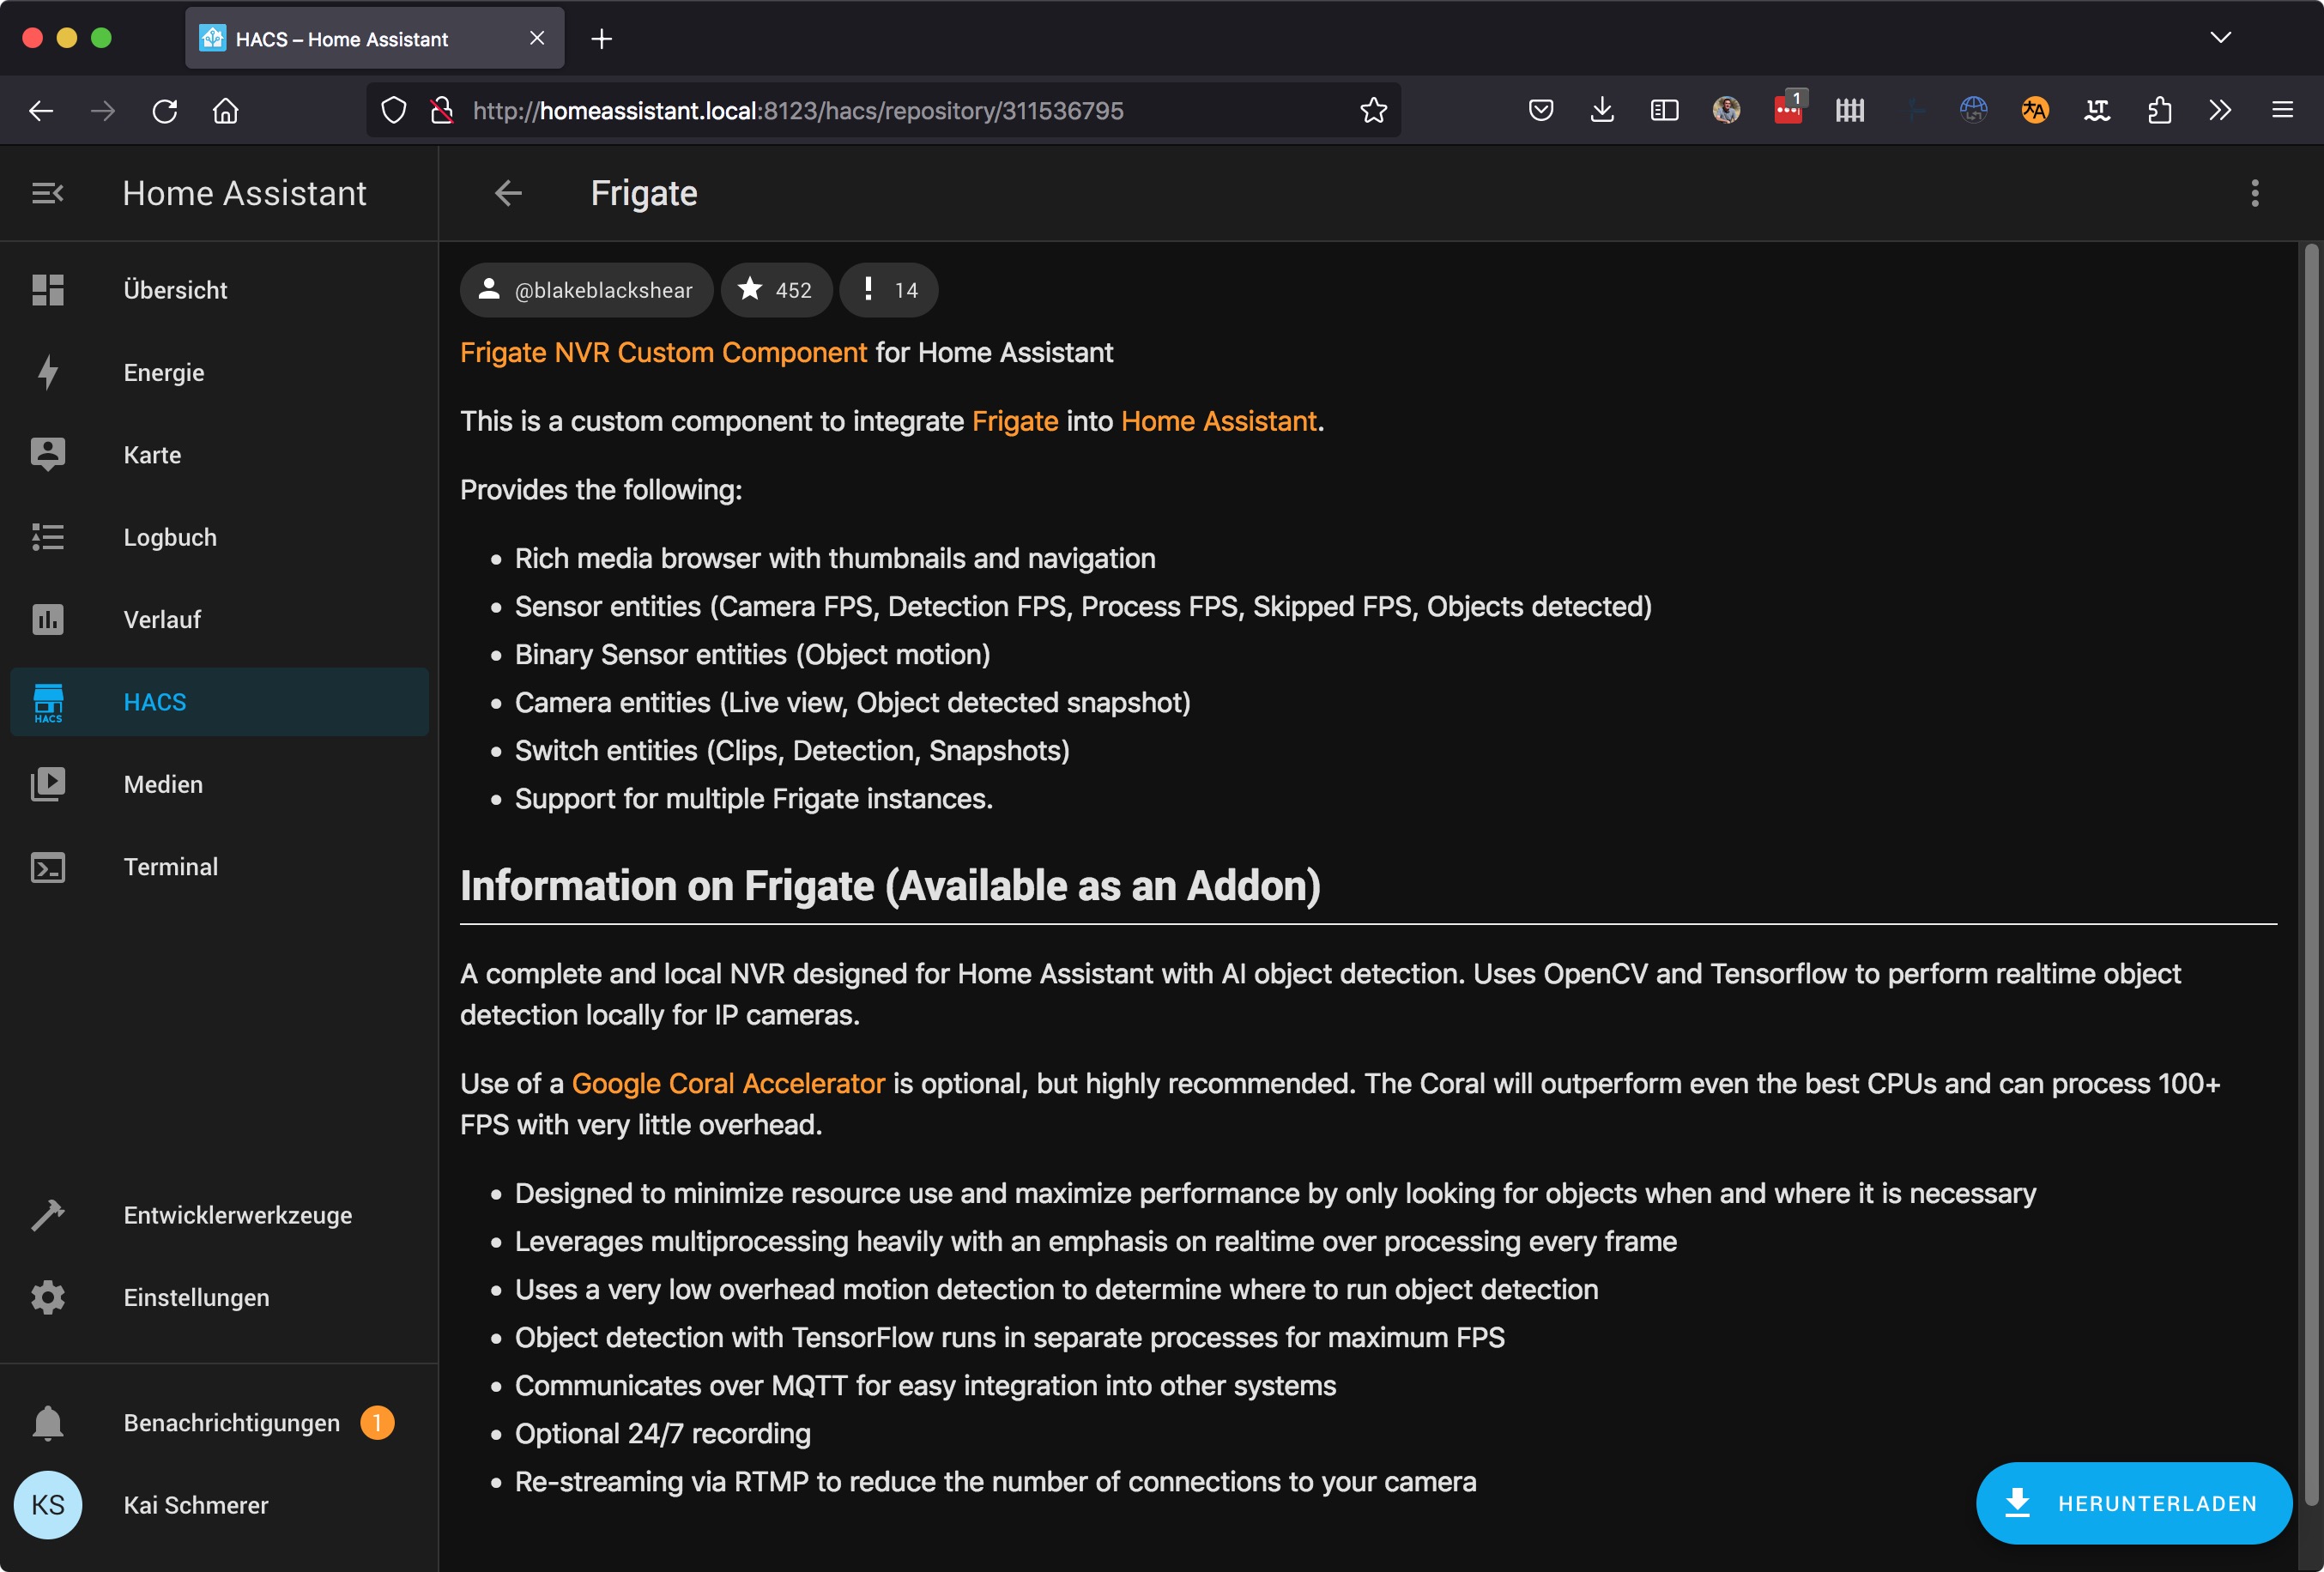The width and height of the screenshot is (2324, 1572).
Task: Click the Karte map icon
Action: 47,454
